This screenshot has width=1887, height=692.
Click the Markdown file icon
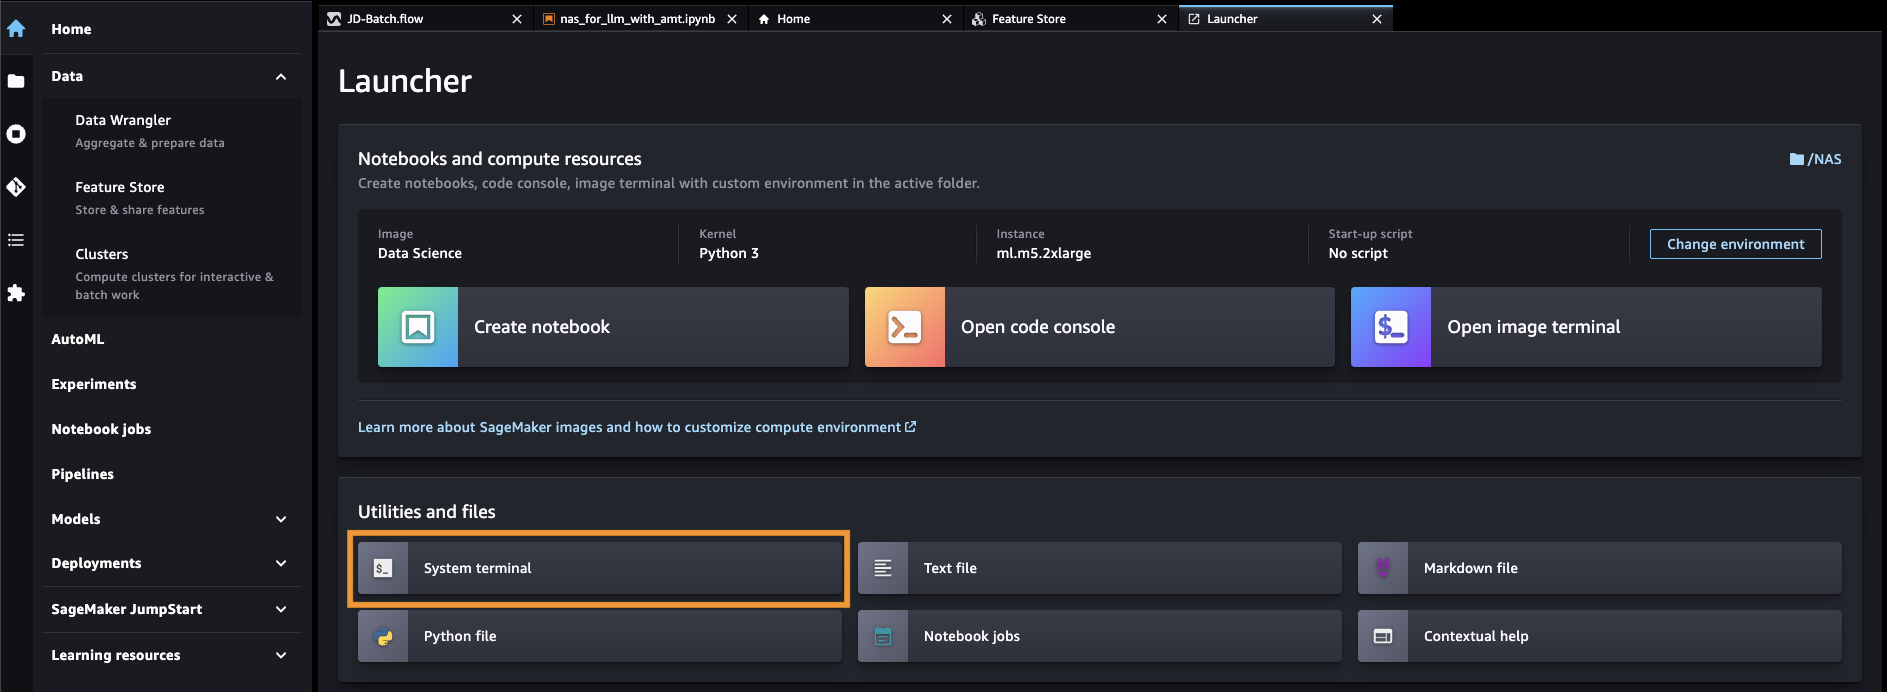[1383, 568]
